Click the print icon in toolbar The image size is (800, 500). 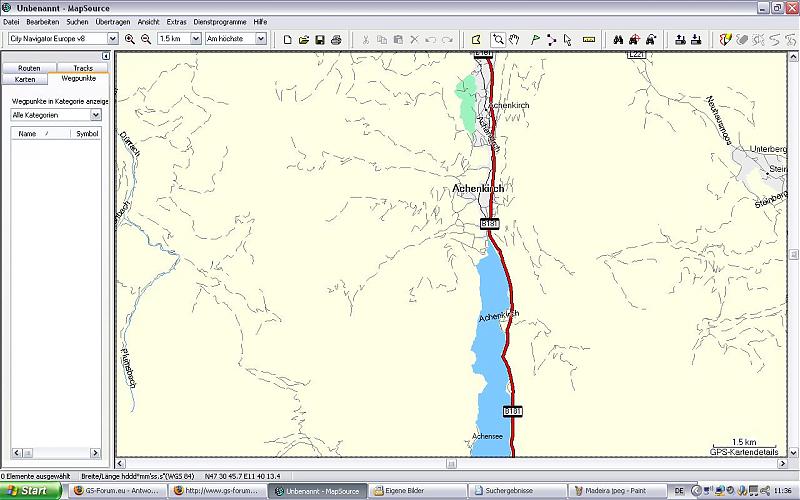point(336,39)
